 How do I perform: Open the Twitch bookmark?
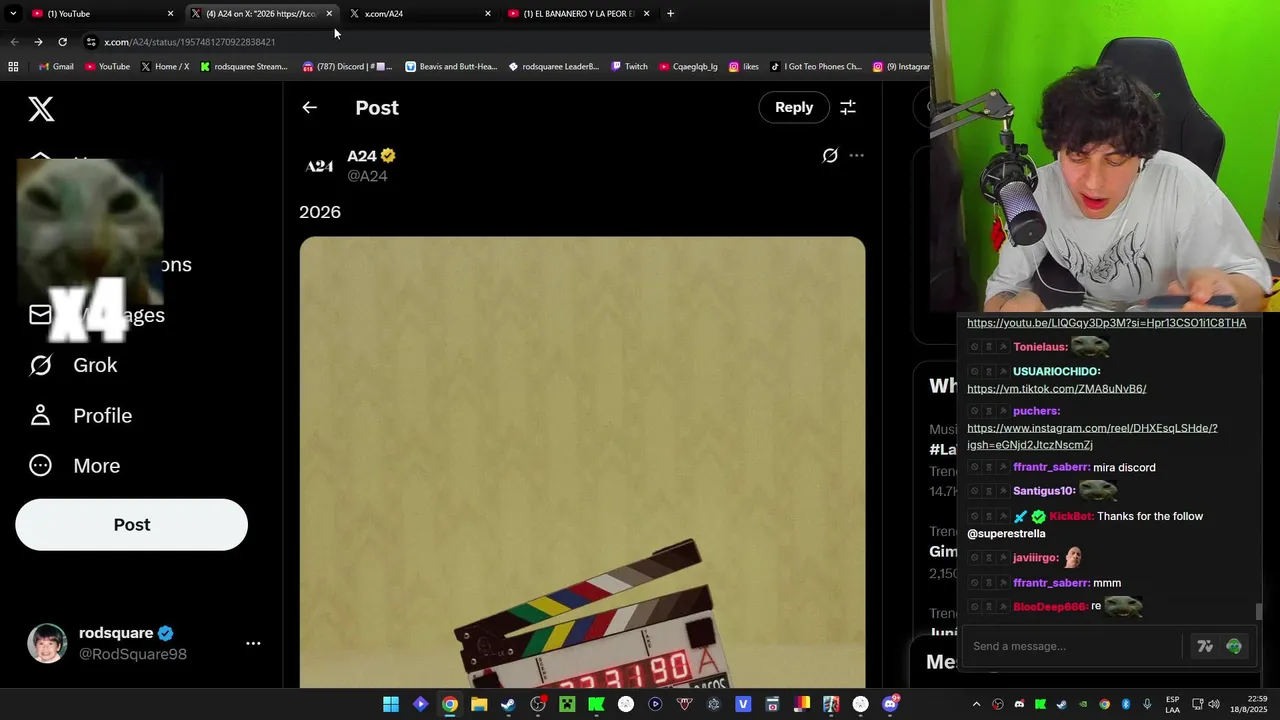click(x=629, y=67)
